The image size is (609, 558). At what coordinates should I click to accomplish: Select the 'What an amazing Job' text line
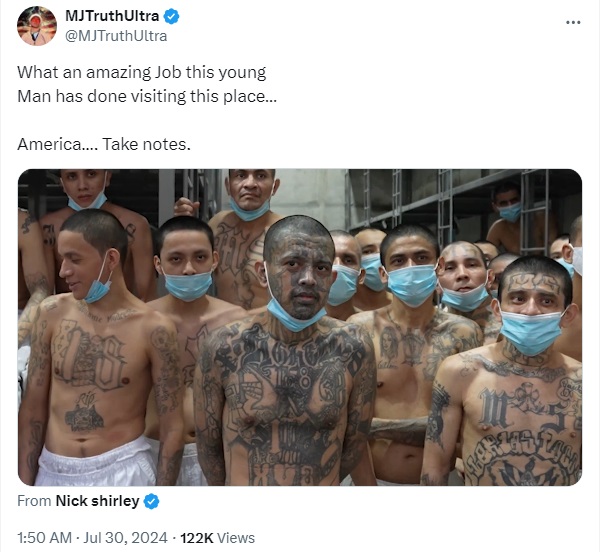coord(142,73)
